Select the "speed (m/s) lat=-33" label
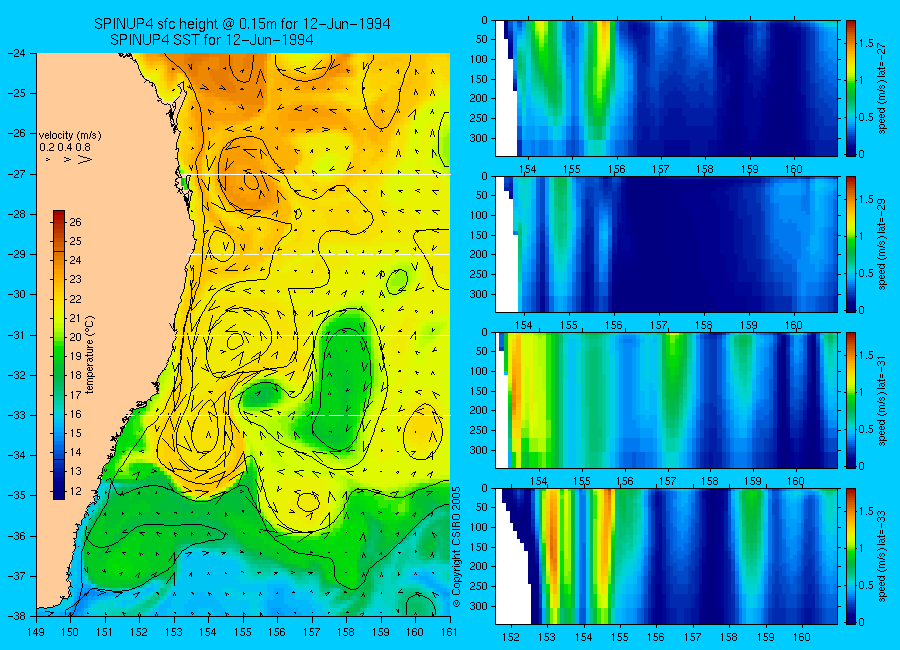 [x=882, y=556]
